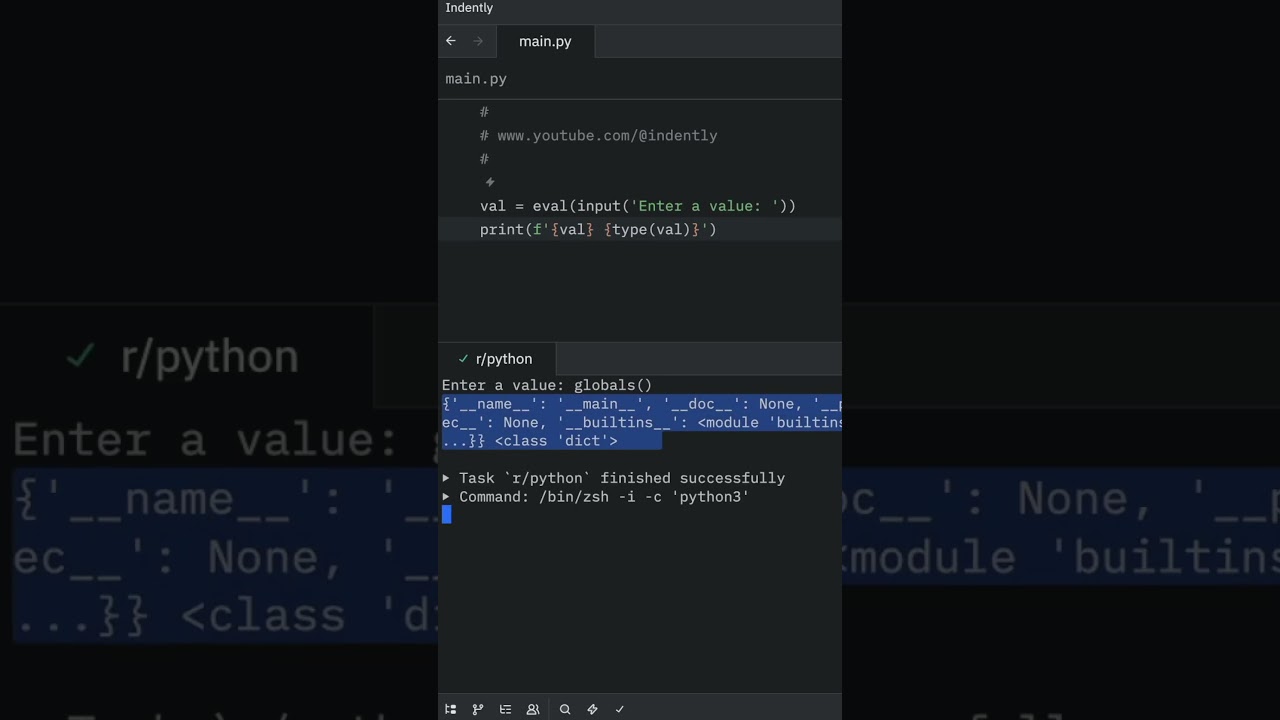Open the outline panel icon
The image size is (1280, 720).
[x=505, y=709]
